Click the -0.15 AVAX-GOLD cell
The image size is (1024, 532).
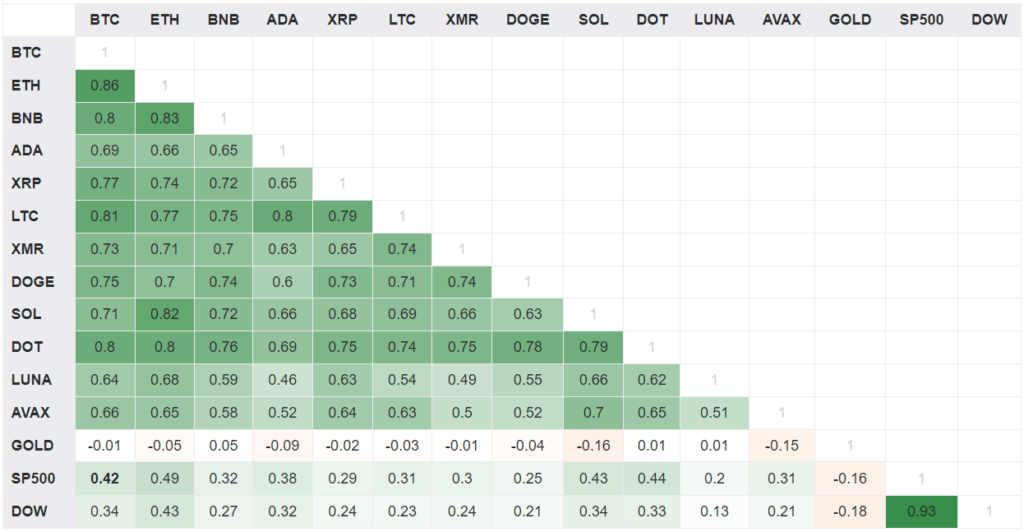tap(781, 445)
